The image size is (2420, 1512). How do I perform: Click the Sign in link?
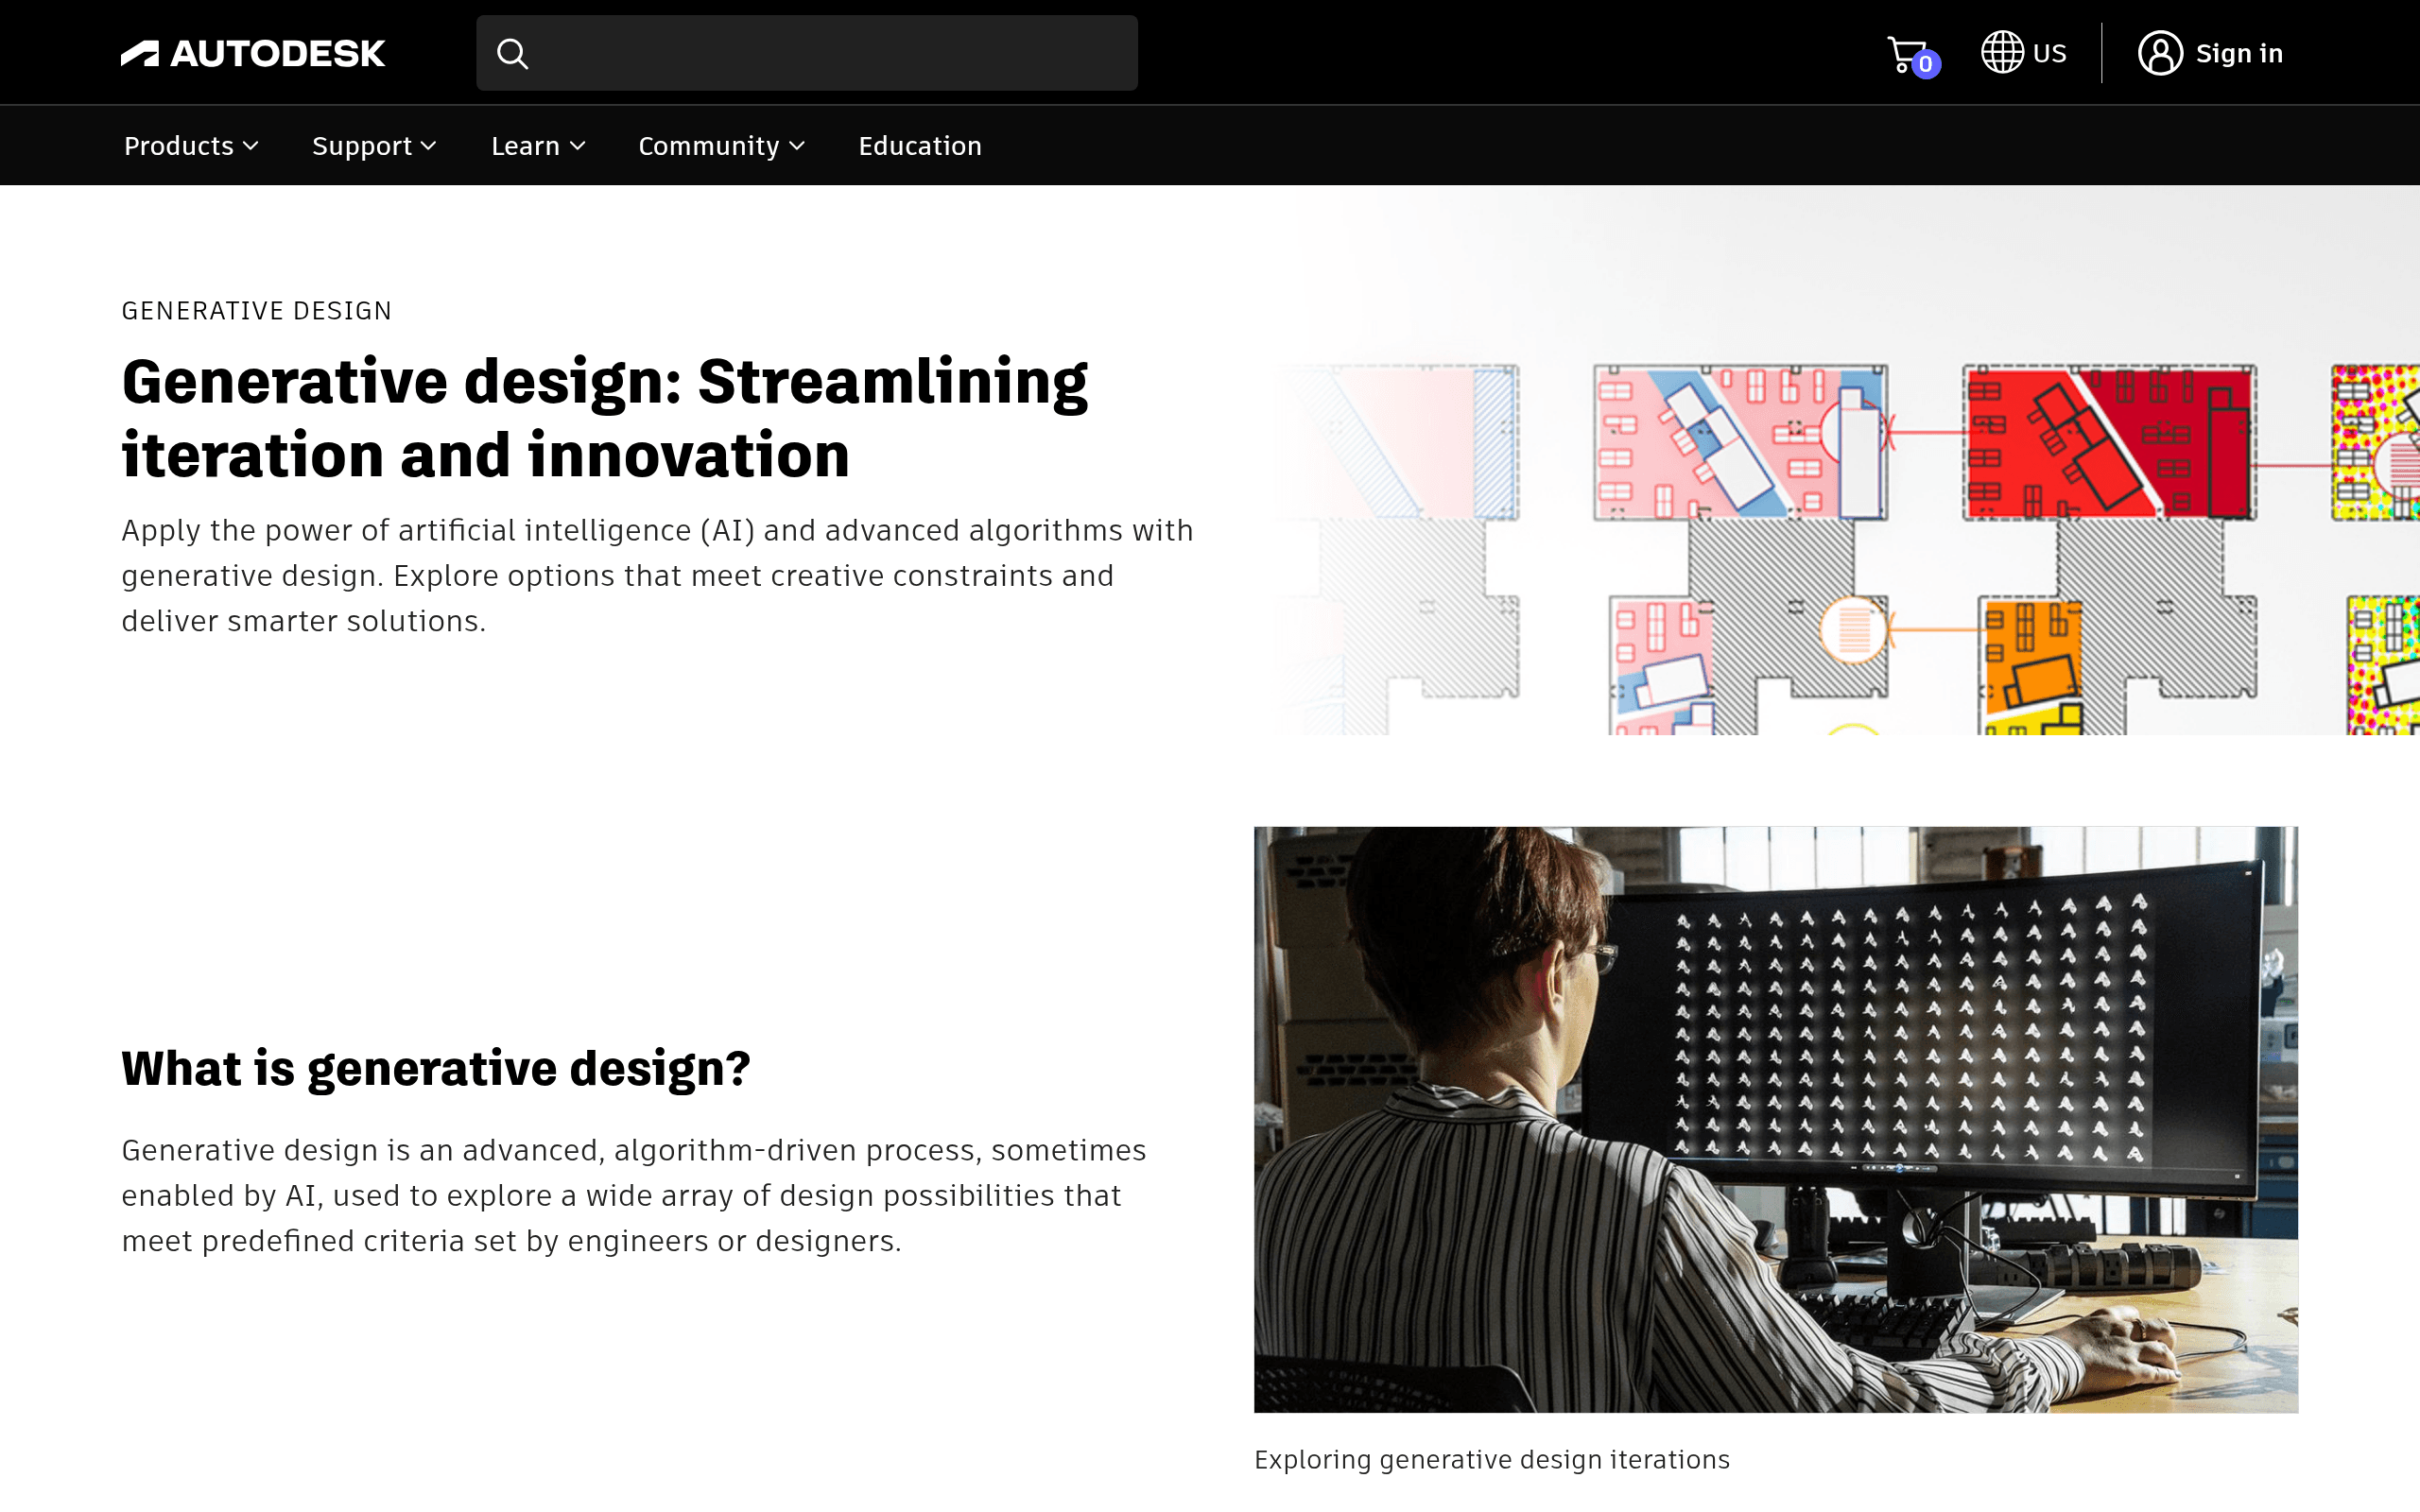2238,53
